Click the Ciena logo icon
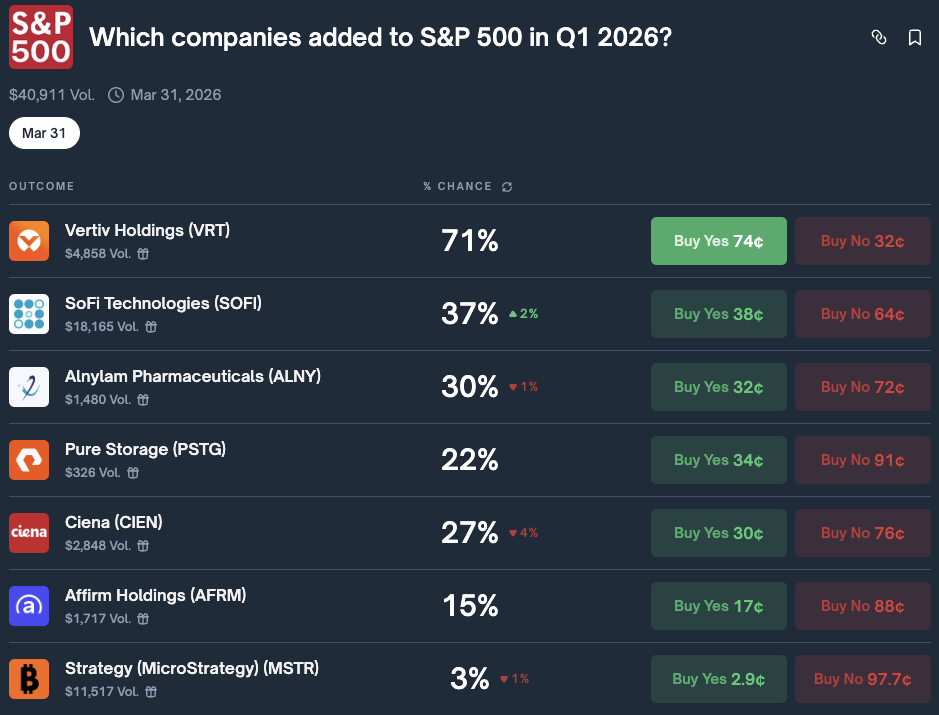Viewport: 939px width, 715px height. coord(29,533)
